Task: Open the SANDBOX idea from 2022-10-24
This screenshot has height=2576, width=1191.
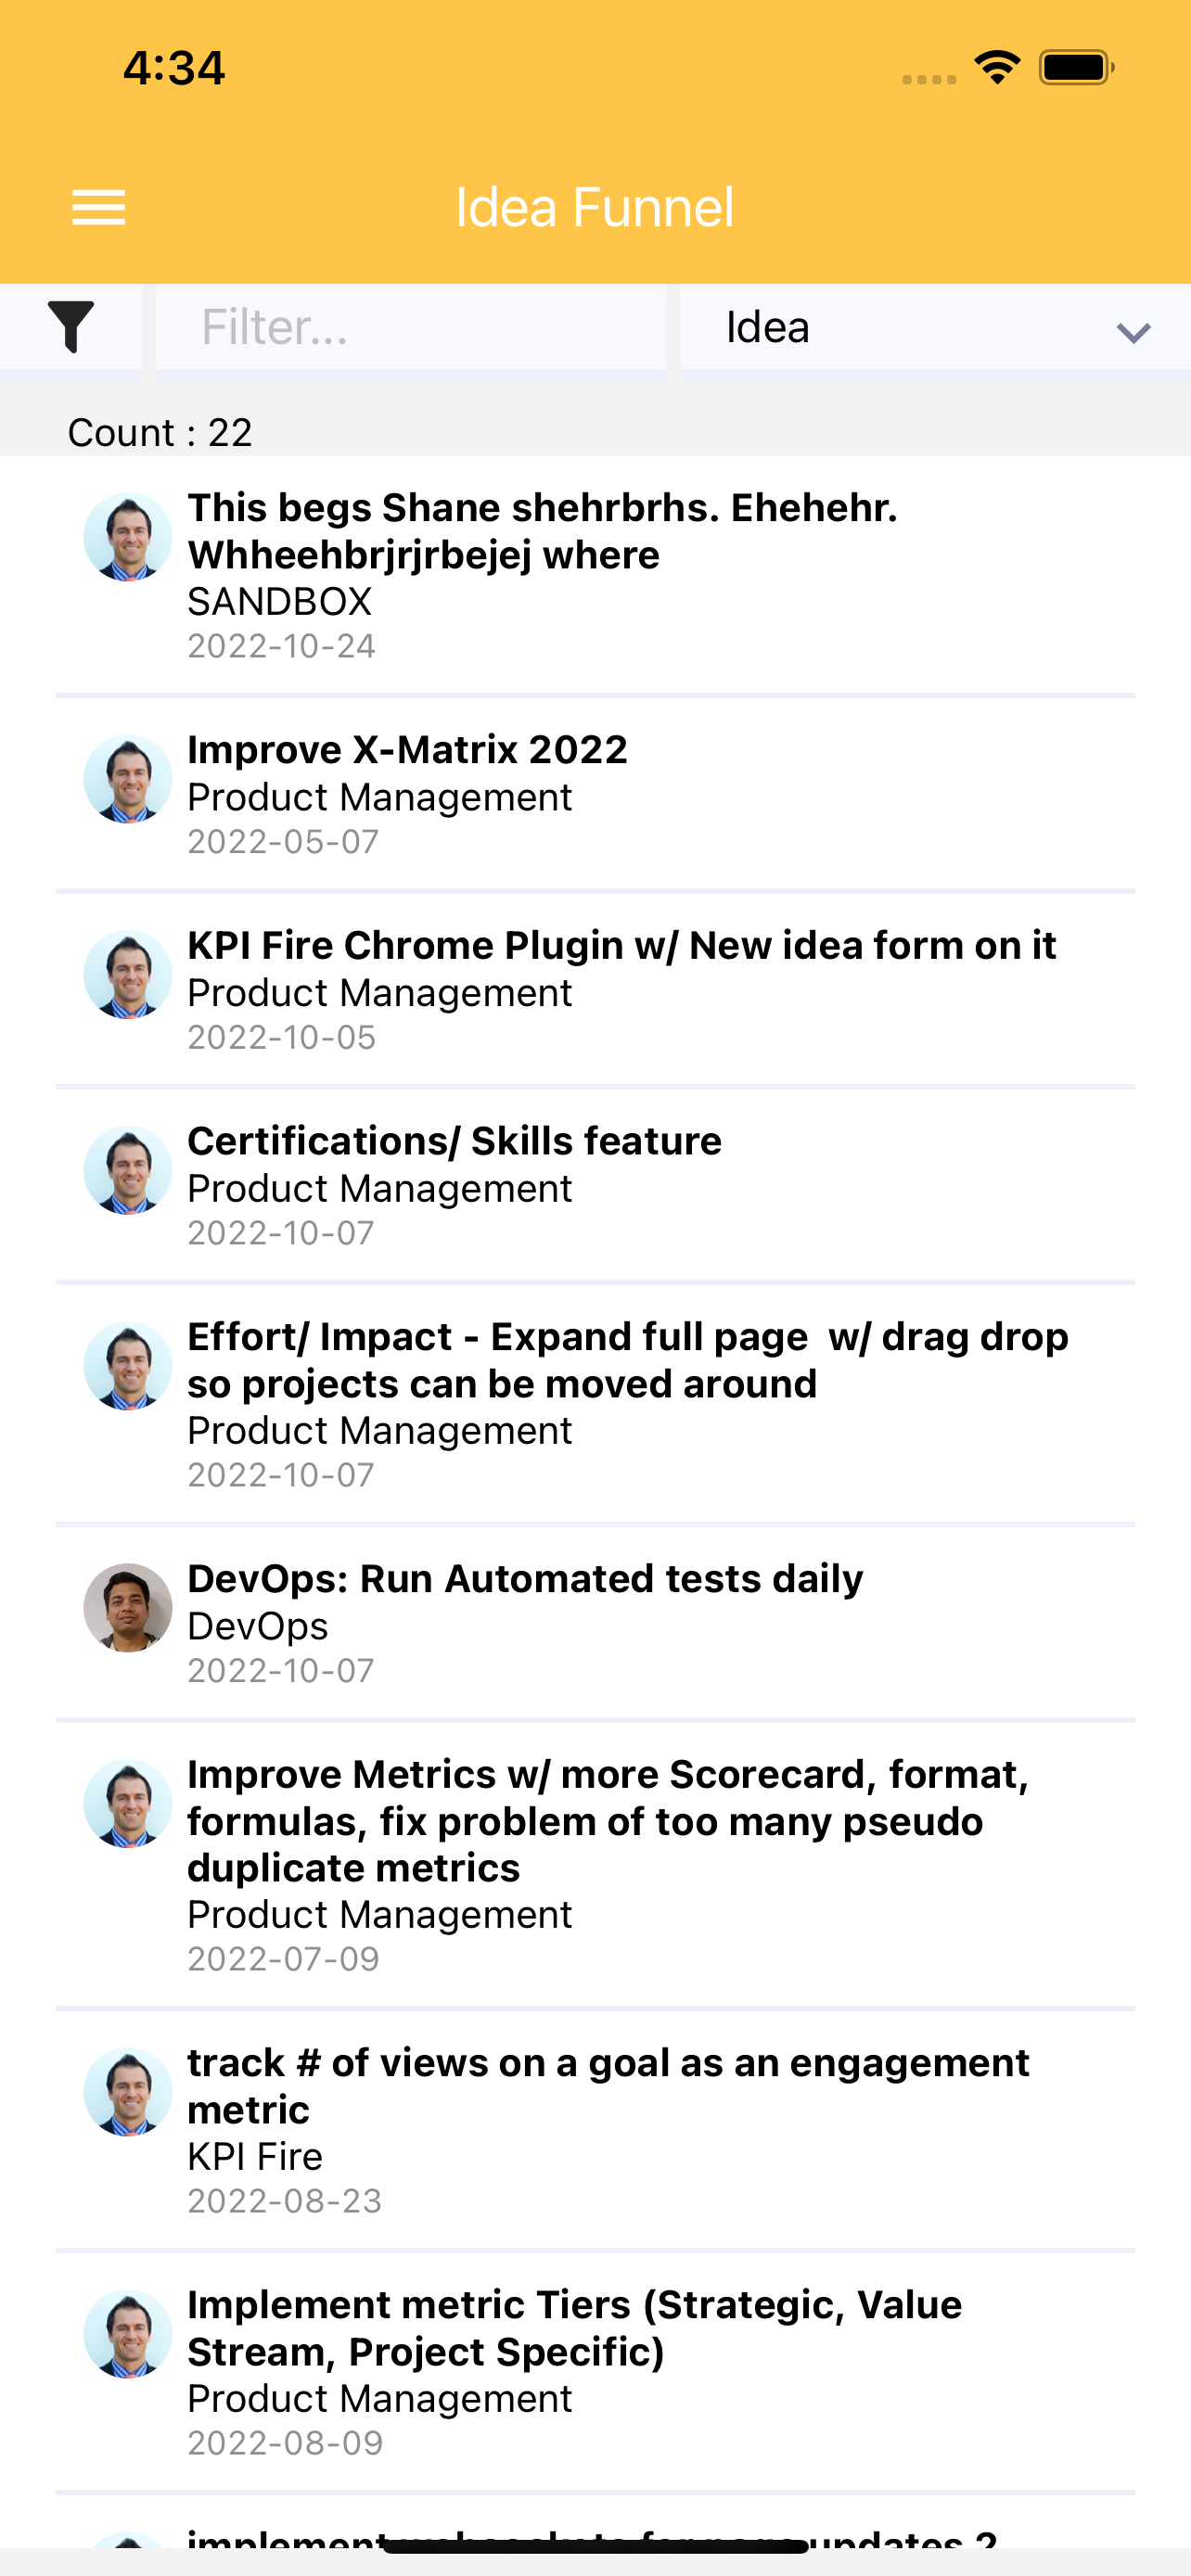Action: [542, 531]
